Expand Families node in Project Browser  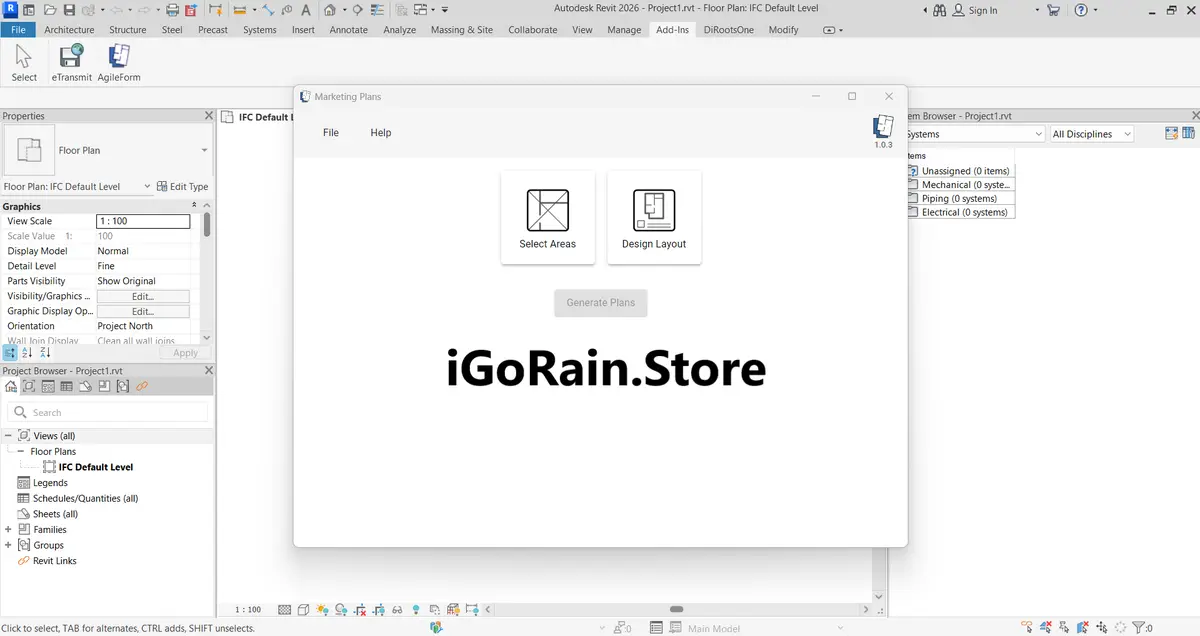tap(8, 530)
